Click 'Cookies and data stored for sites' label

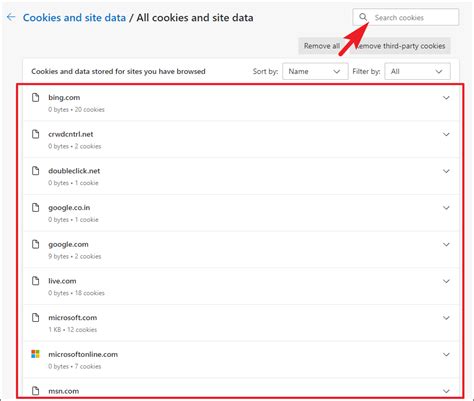tap(118, 71)
